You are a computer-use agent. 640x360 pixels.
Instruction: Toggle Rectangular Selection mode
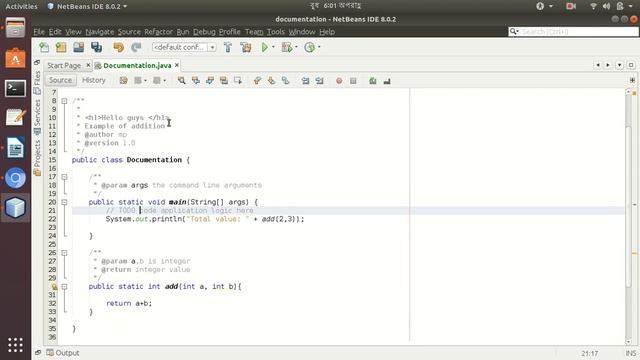238,81
